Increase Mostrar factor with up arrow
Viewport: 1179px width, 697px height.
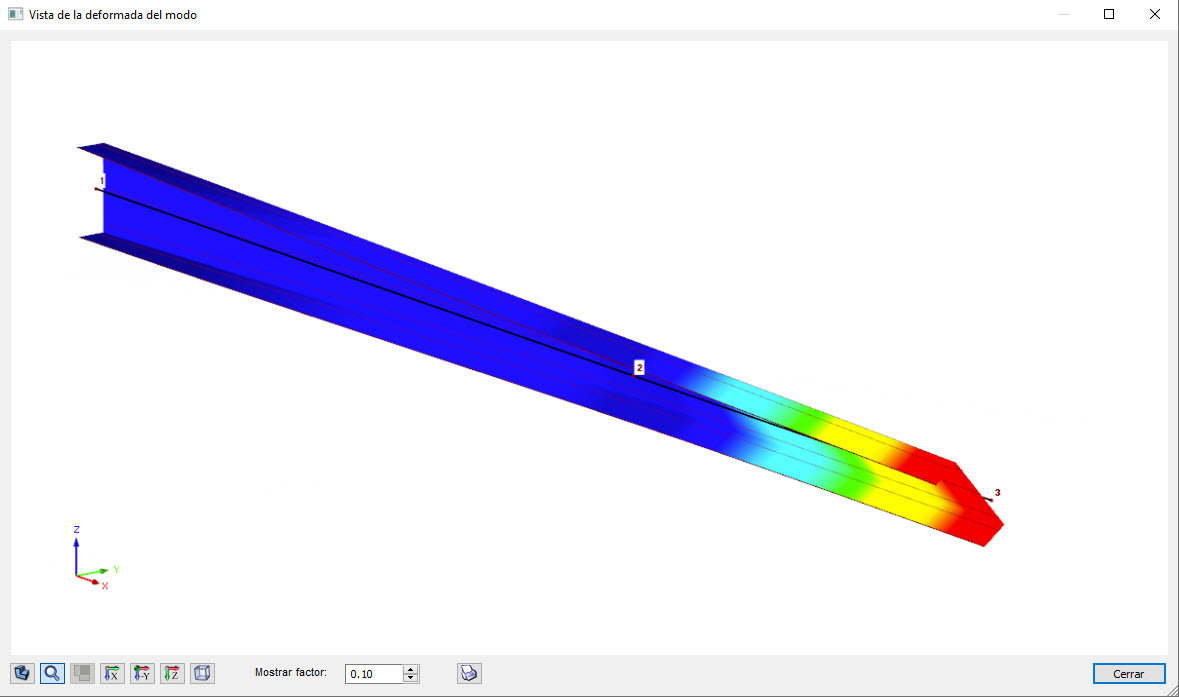point(411,669)
